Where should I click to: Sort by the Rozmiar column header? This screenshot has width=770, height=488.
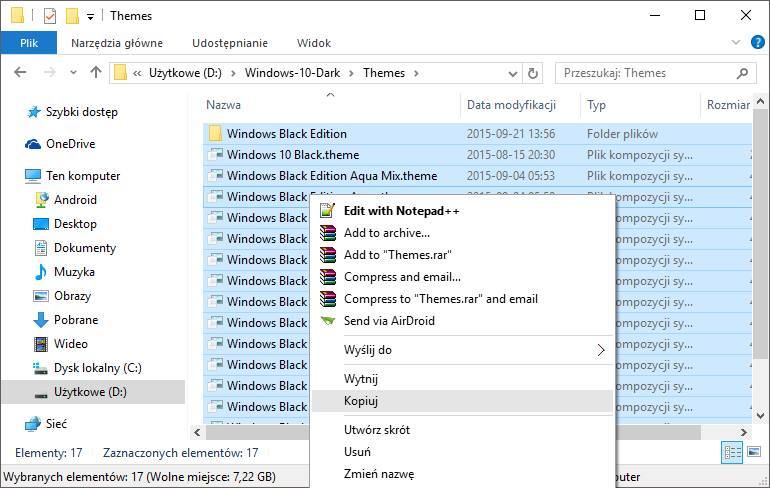pos(728,105)
